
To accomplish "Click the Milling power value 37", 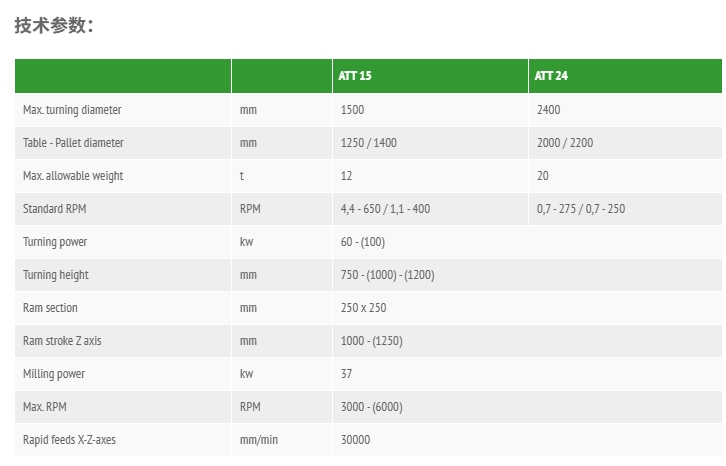I will (346, 374).
